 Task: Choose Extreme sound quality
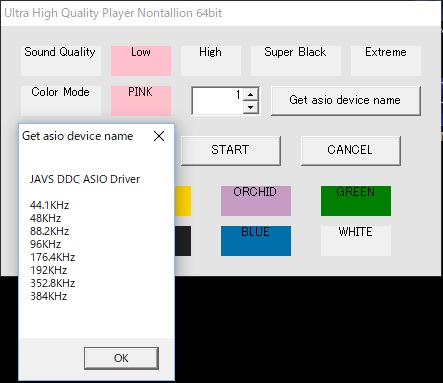click(386, 61)
